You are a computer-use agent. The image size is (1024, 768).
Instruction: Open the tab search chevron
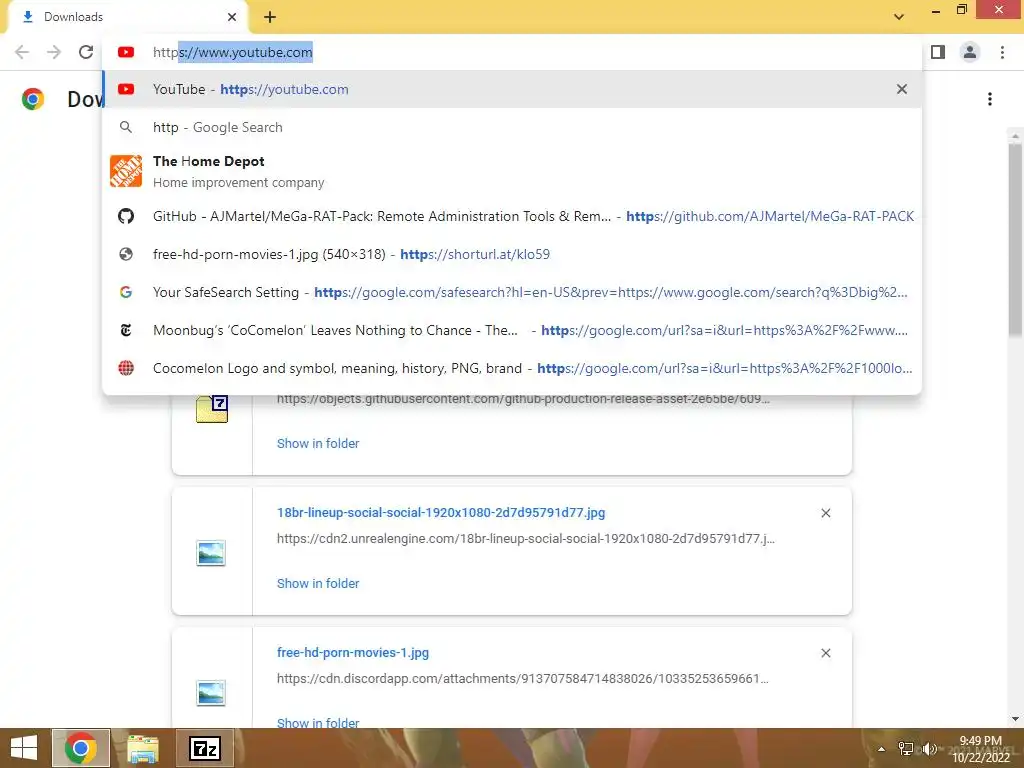(899, 17)
